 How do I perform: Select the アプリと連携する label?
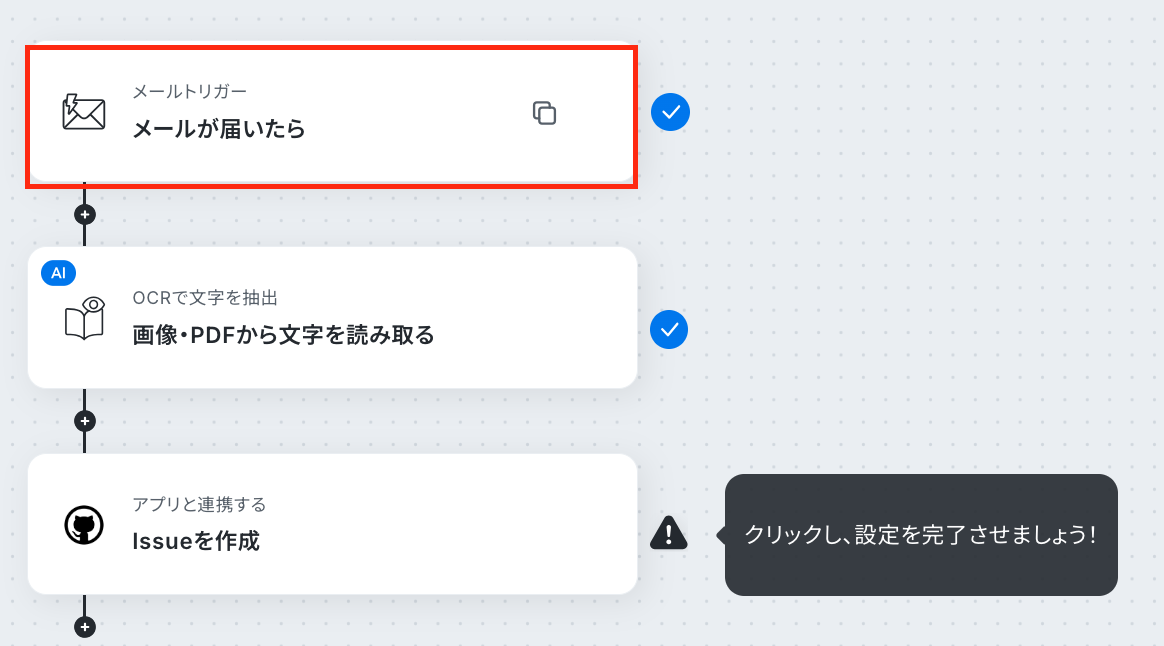click(x=199, y=504)
